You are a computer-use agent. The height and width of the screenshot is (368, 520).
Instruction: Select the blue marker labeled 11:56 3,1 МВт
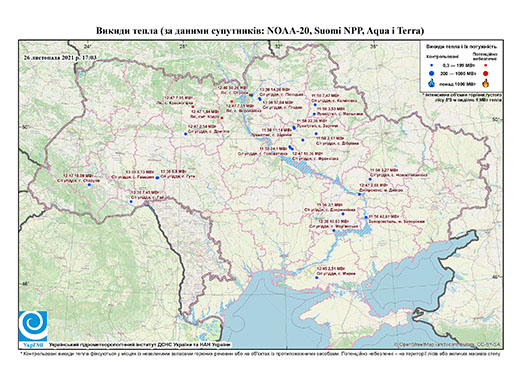coord(343,214)
